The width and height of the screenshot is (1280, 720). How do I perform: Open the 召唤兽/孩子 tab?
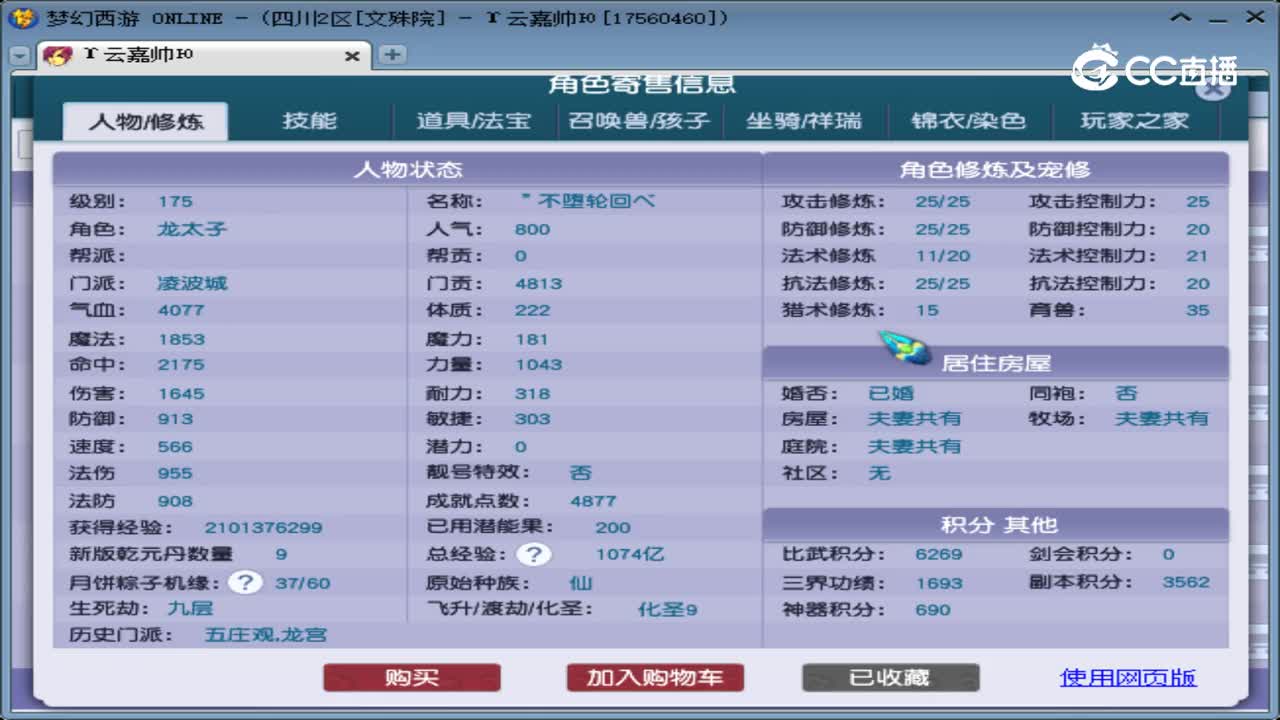639,121
